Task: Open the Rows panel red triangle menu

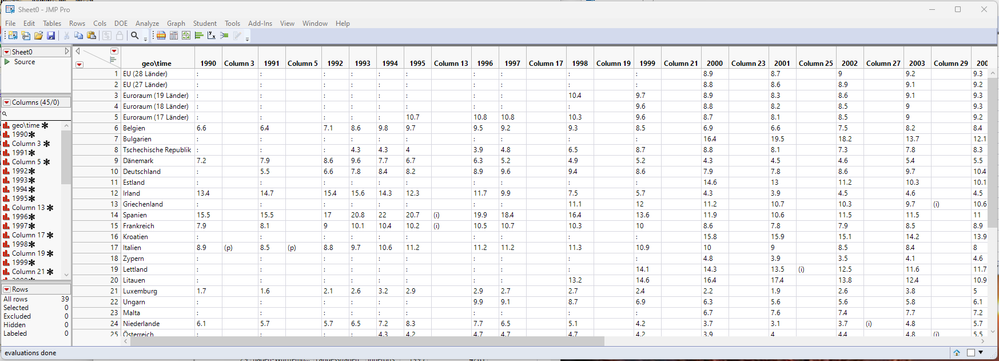Action: (6, 290)
